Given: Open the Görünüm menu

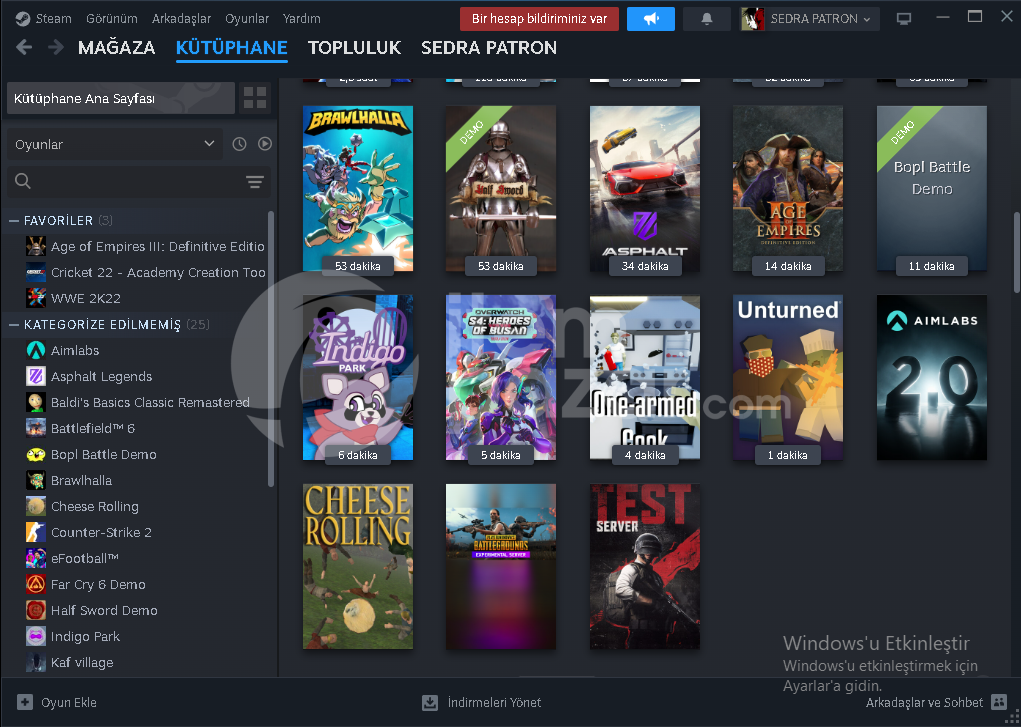Looking at the screenshot, I should tap(111, 18).
